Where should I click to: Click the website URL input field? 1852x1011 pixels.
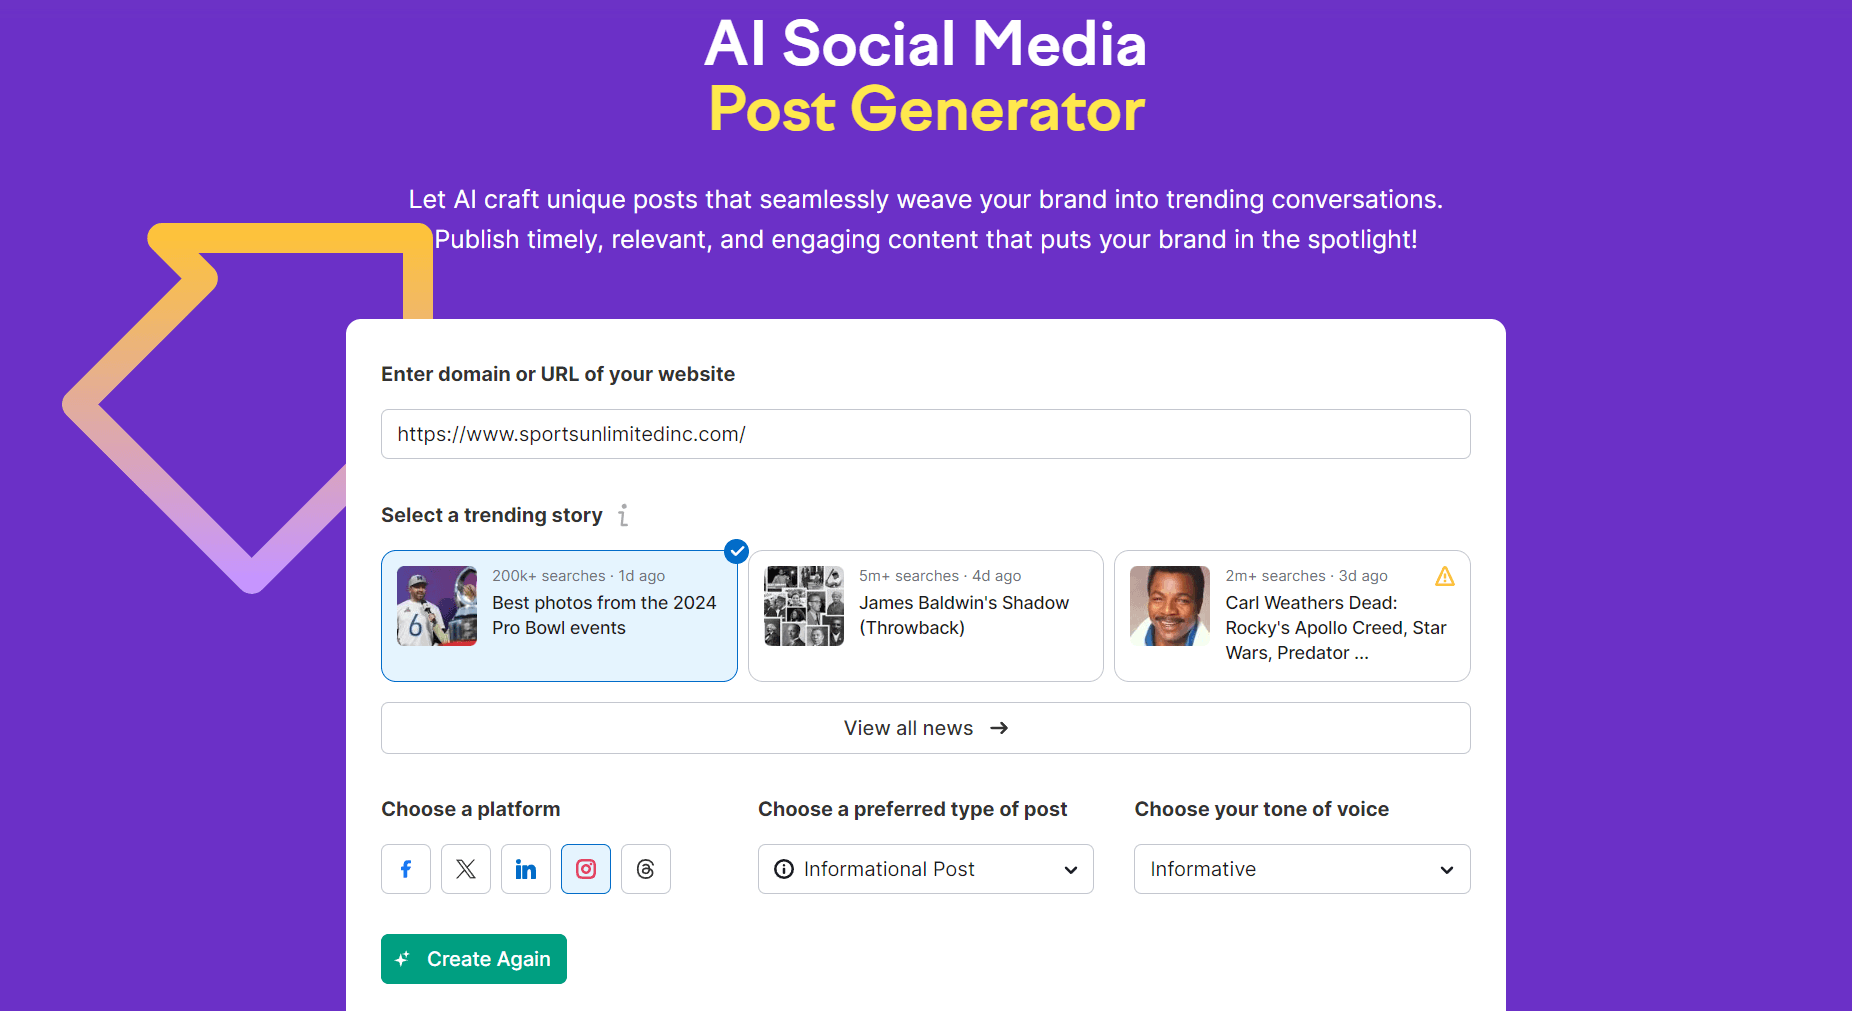925,434
